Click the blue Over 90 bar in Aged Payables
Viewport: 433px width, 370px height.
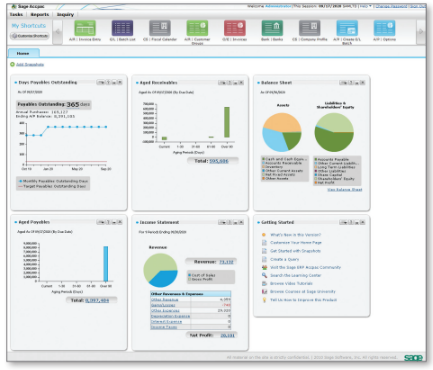coord(106,264)
